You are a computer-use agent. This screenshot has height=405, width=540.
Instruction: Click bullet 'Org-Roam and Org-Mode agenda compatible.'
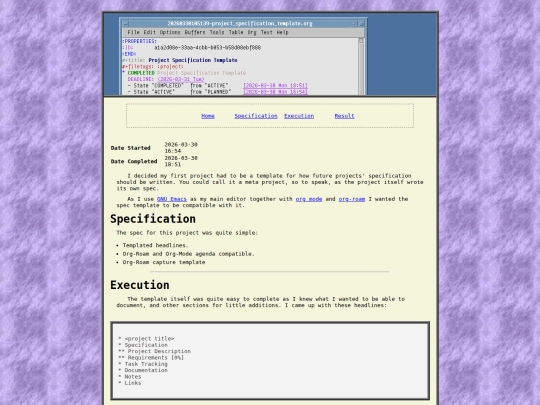coord(189,254)
